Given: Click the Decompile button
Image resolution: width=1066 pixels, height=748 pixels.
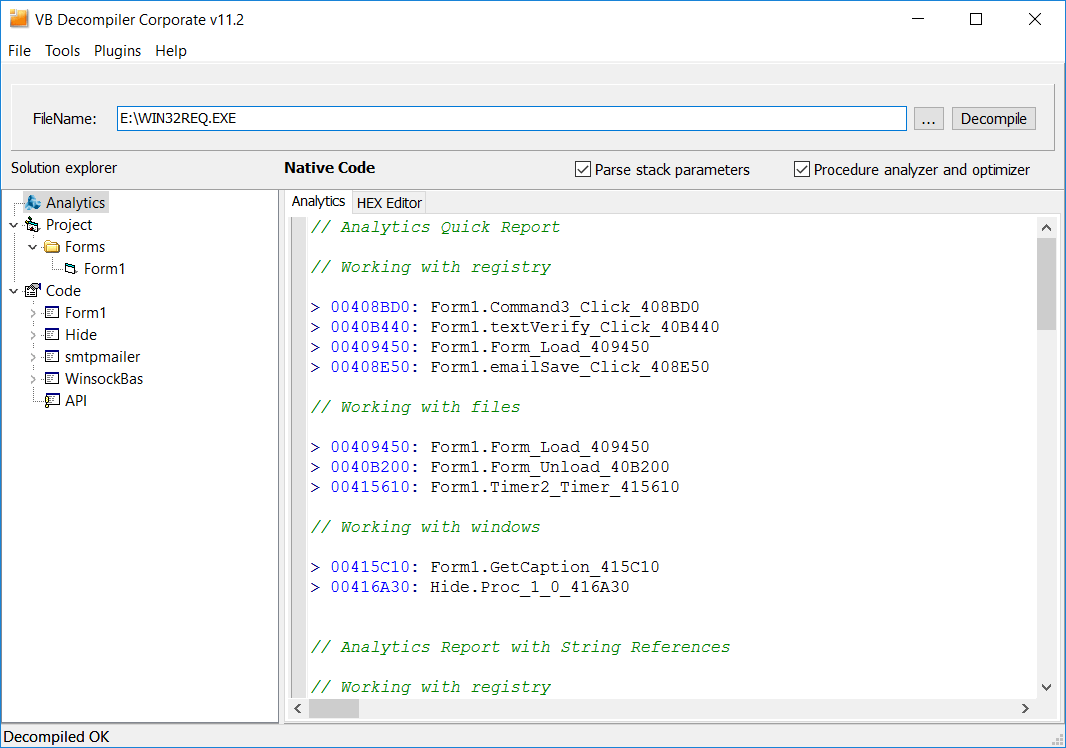Looking at the screenshot, I should tap(993, 118).
